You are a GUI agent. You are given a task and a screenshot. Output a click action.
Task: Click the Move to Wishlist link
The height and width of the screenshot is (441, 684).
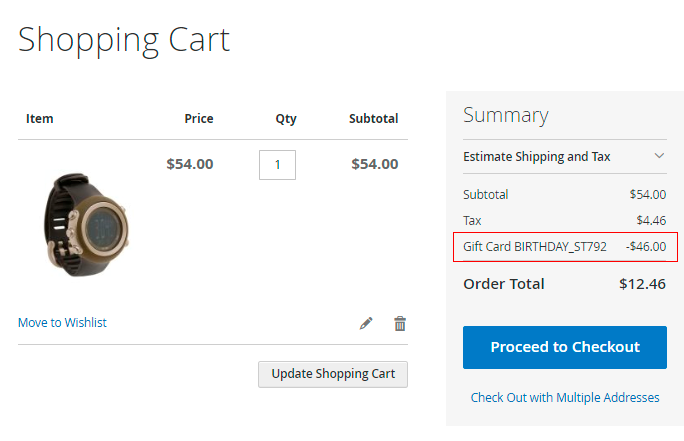point(62,323)
